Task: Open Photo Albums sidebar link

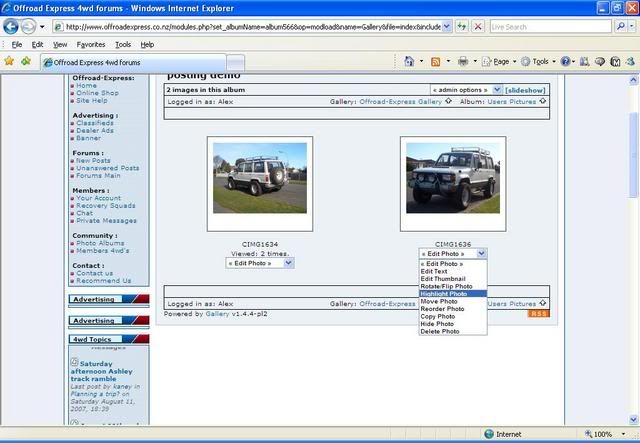Action: point(100,243)
